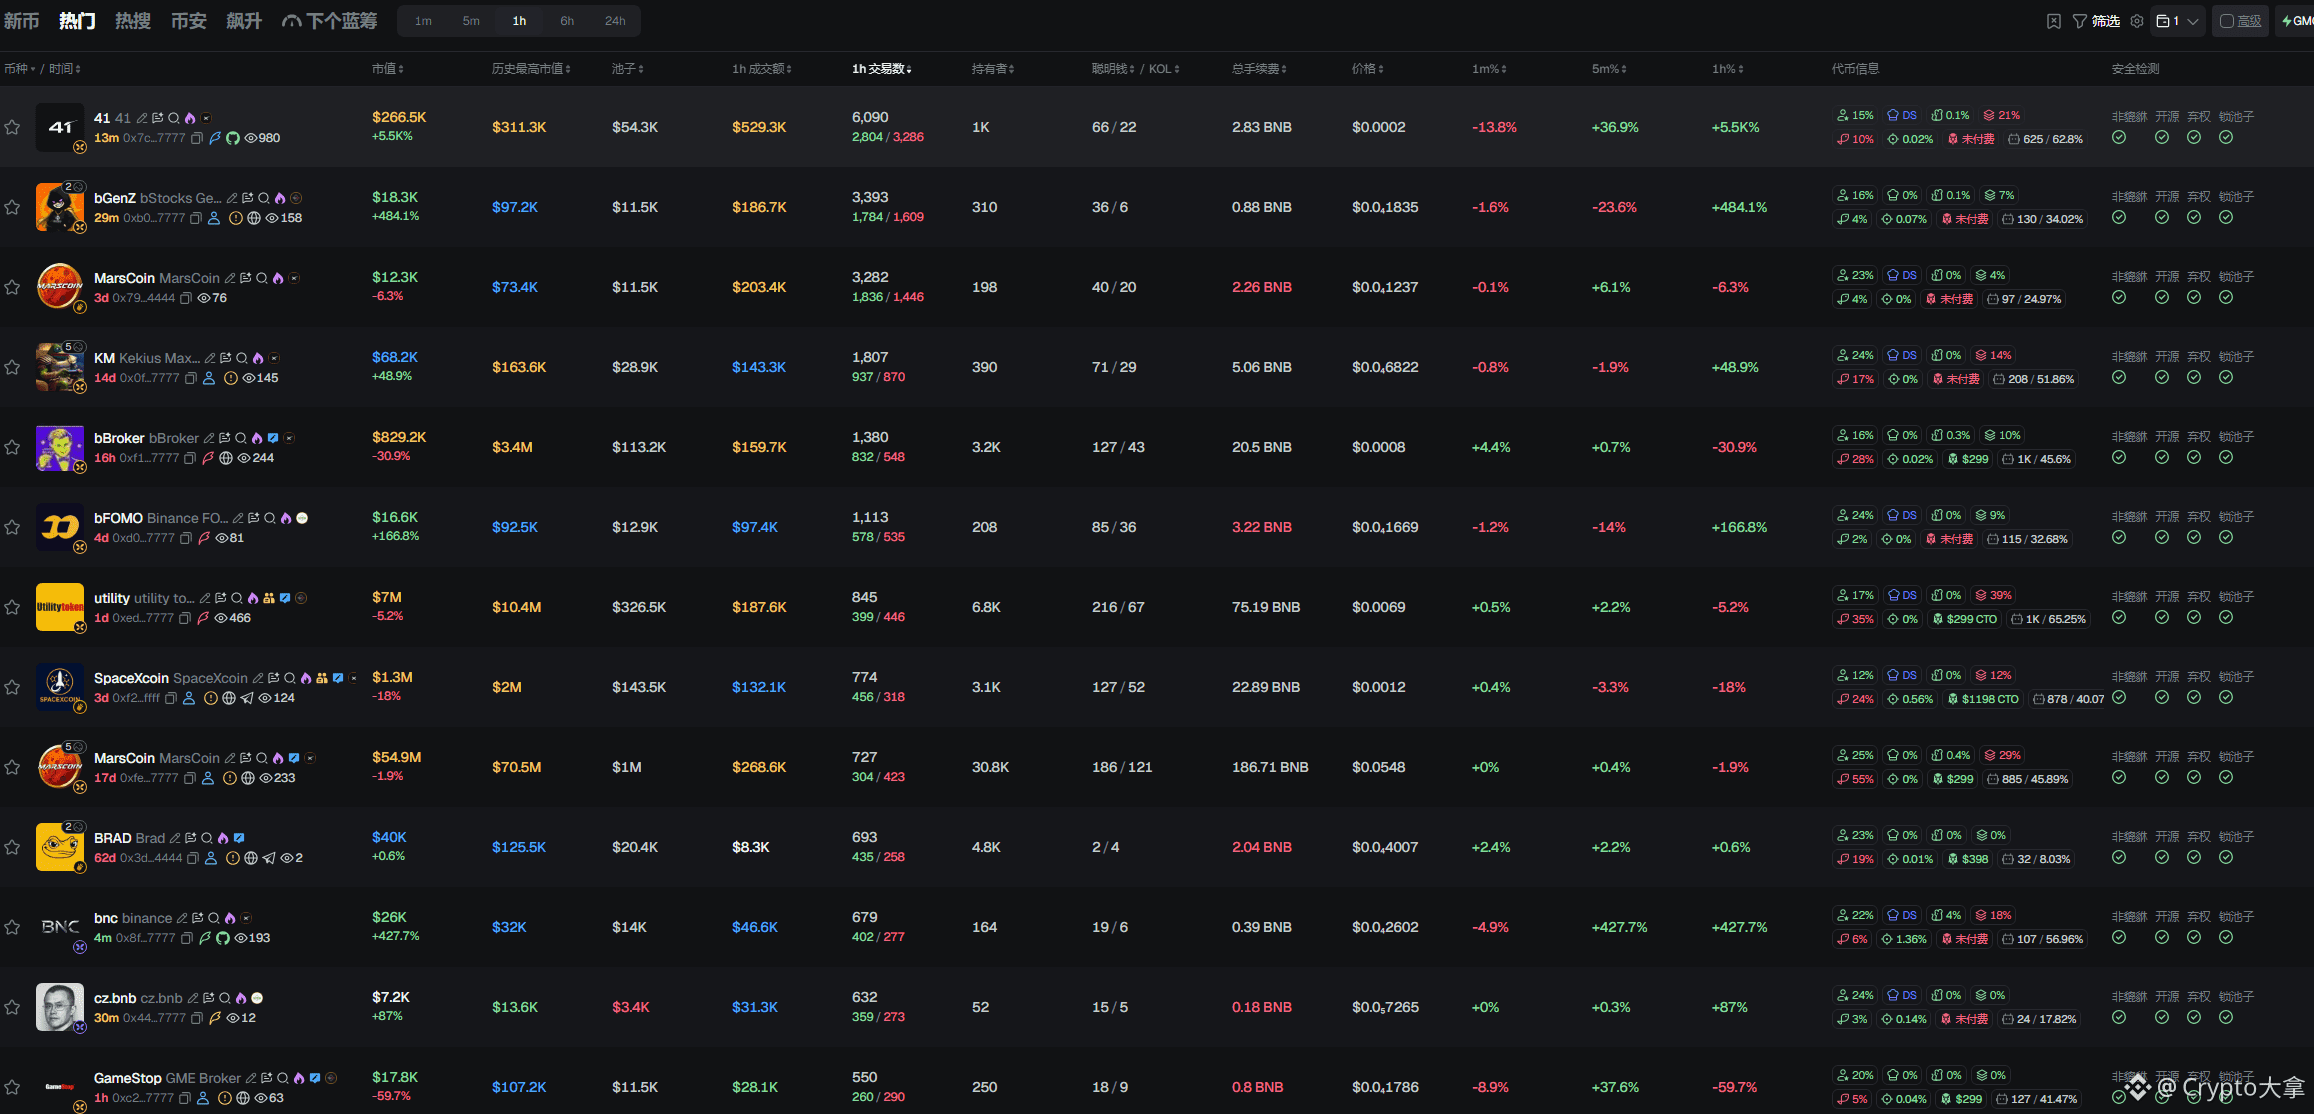Click the watchers eye count 980 on 41

[x=263, y=138]
